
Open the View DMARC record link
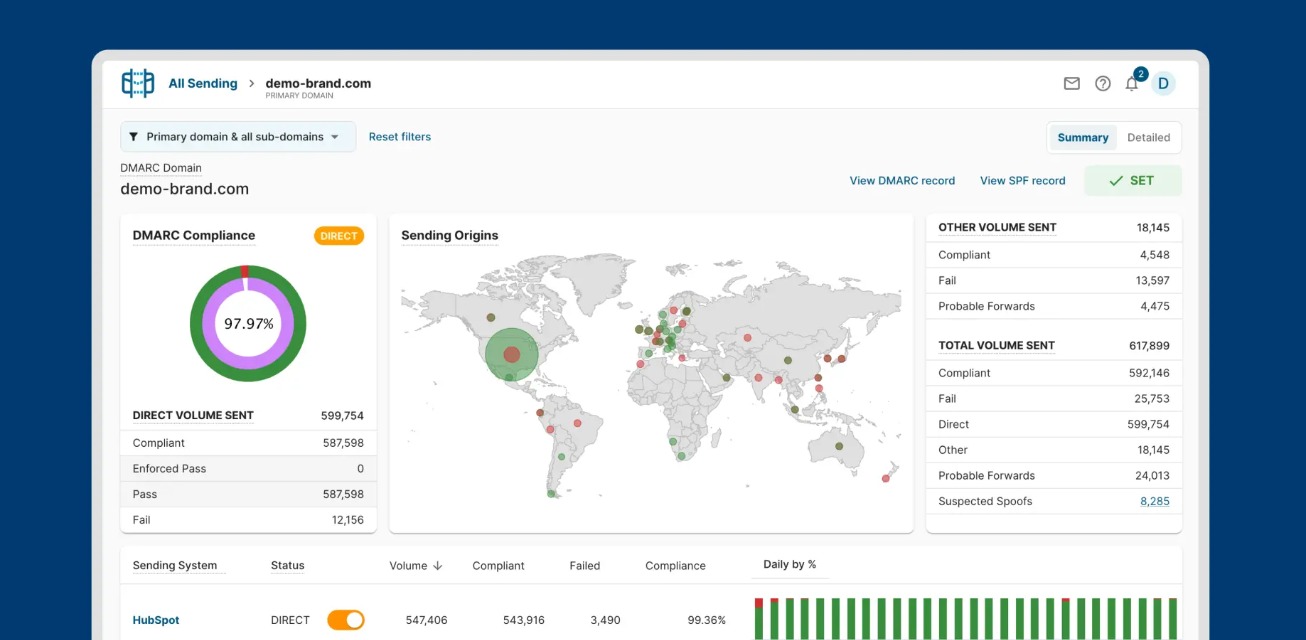(902, 181)
